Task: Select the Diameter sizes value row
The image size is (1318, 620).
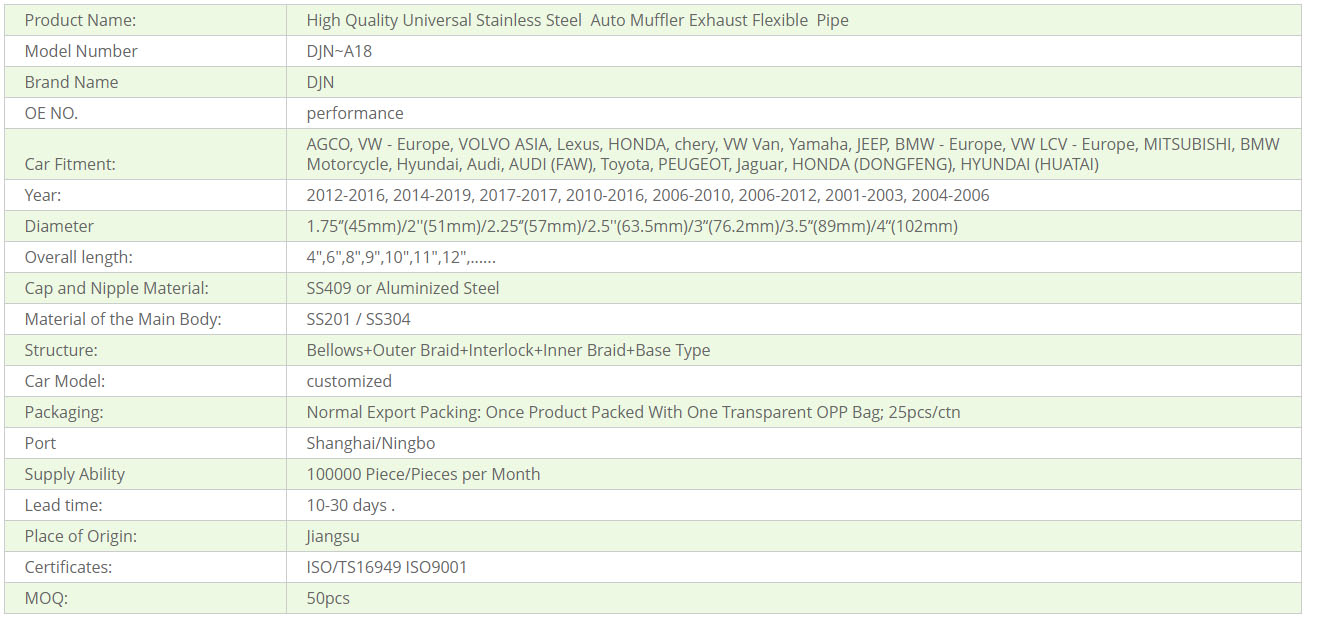Action: 794,226
